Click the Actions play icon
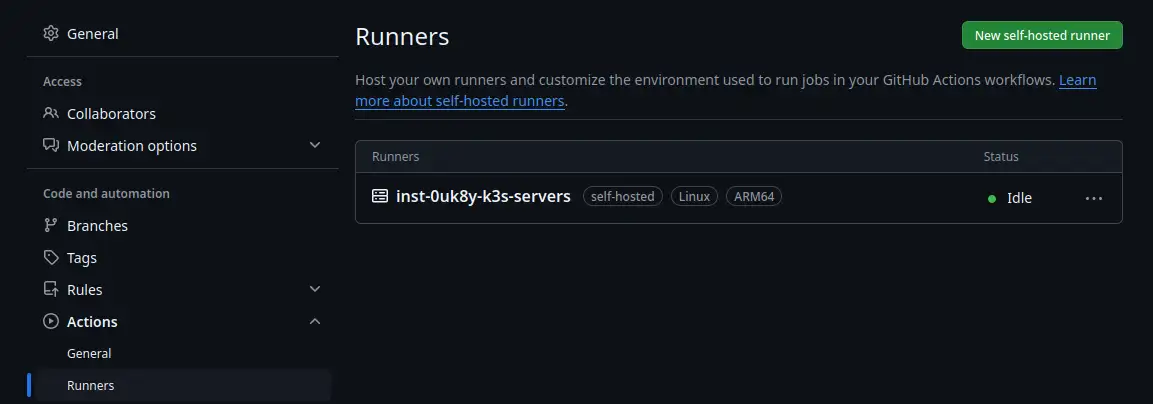The image size is (1153, 404). click(x=51, y=322)
